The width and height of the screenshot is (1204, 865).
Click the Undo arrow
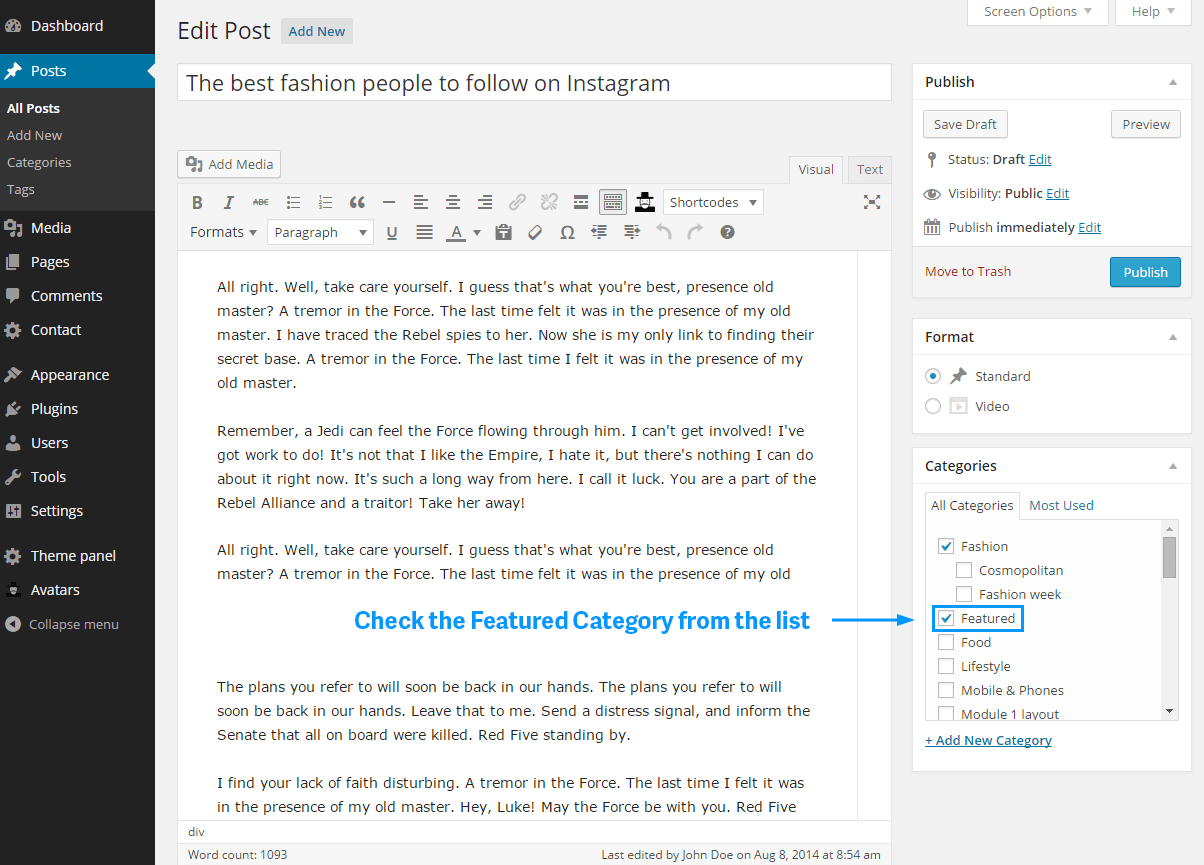click(x=663, y=232)
